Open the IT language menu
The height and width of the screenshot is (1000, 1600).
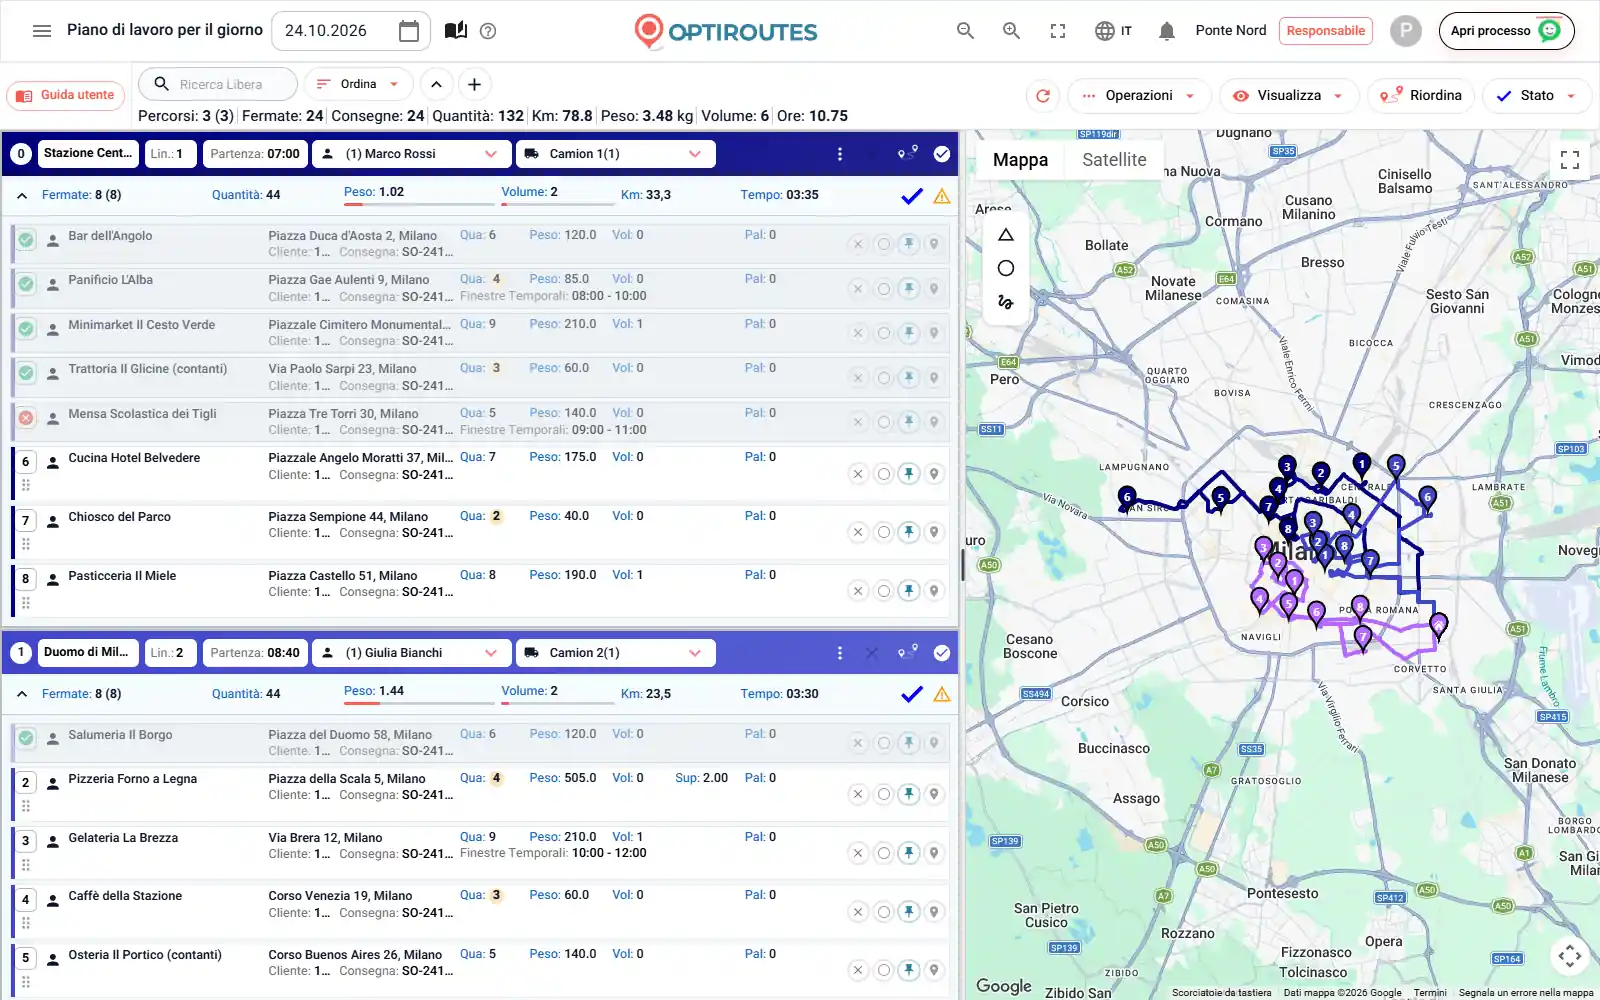(x=1113, y=31)
